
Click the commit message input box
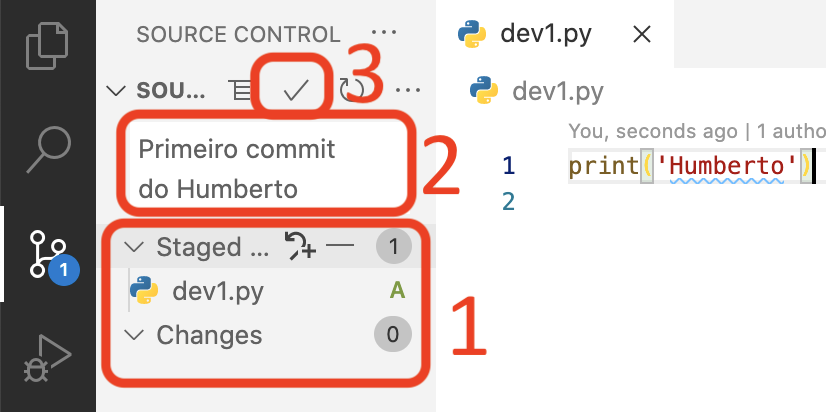point(267,168)
